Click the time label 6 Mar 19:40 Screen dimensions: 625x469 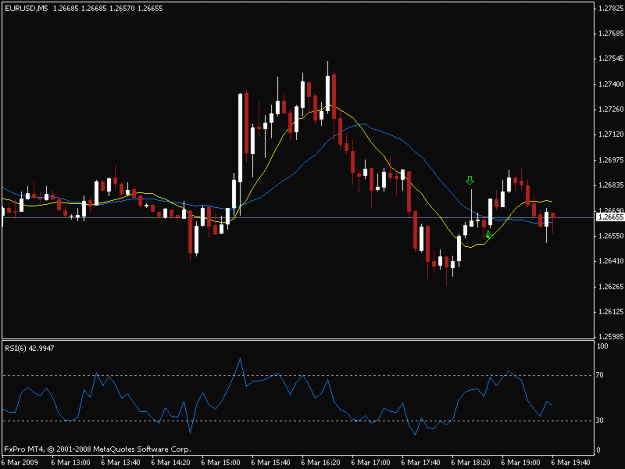click(571, 463)
